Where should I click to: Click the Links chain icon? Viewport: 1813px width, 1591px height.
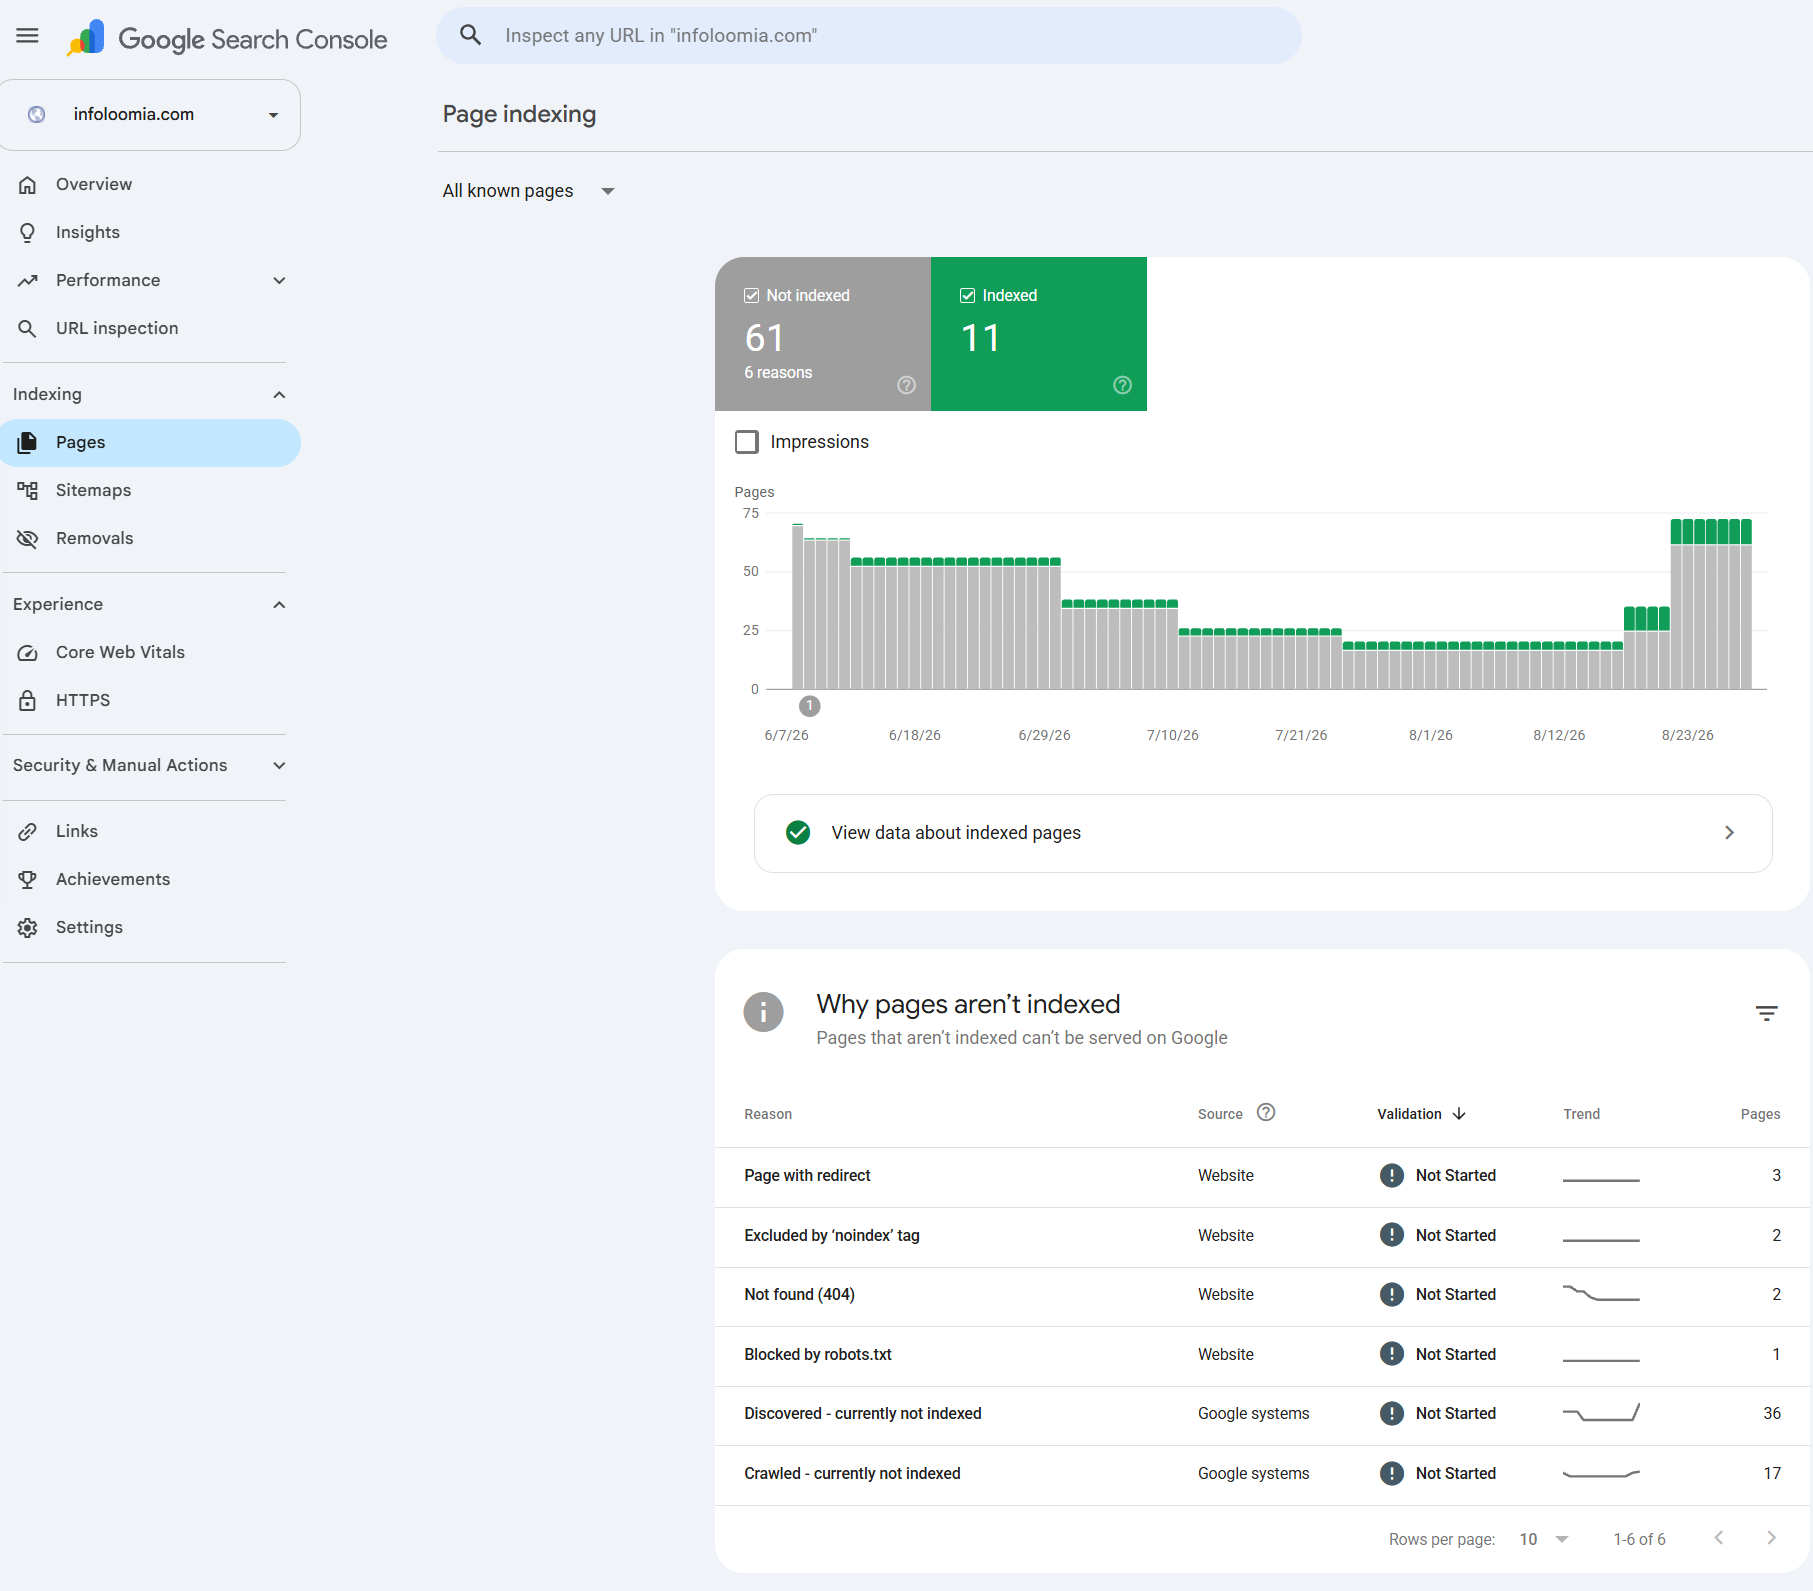[x=28, y=831]
